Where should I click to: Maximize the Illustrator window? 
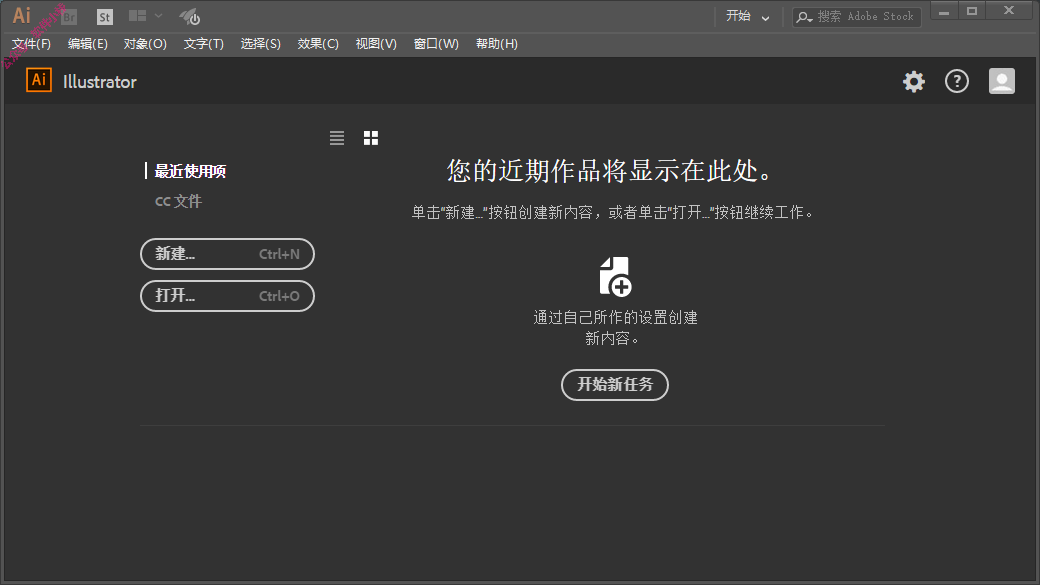pos(972,11)
